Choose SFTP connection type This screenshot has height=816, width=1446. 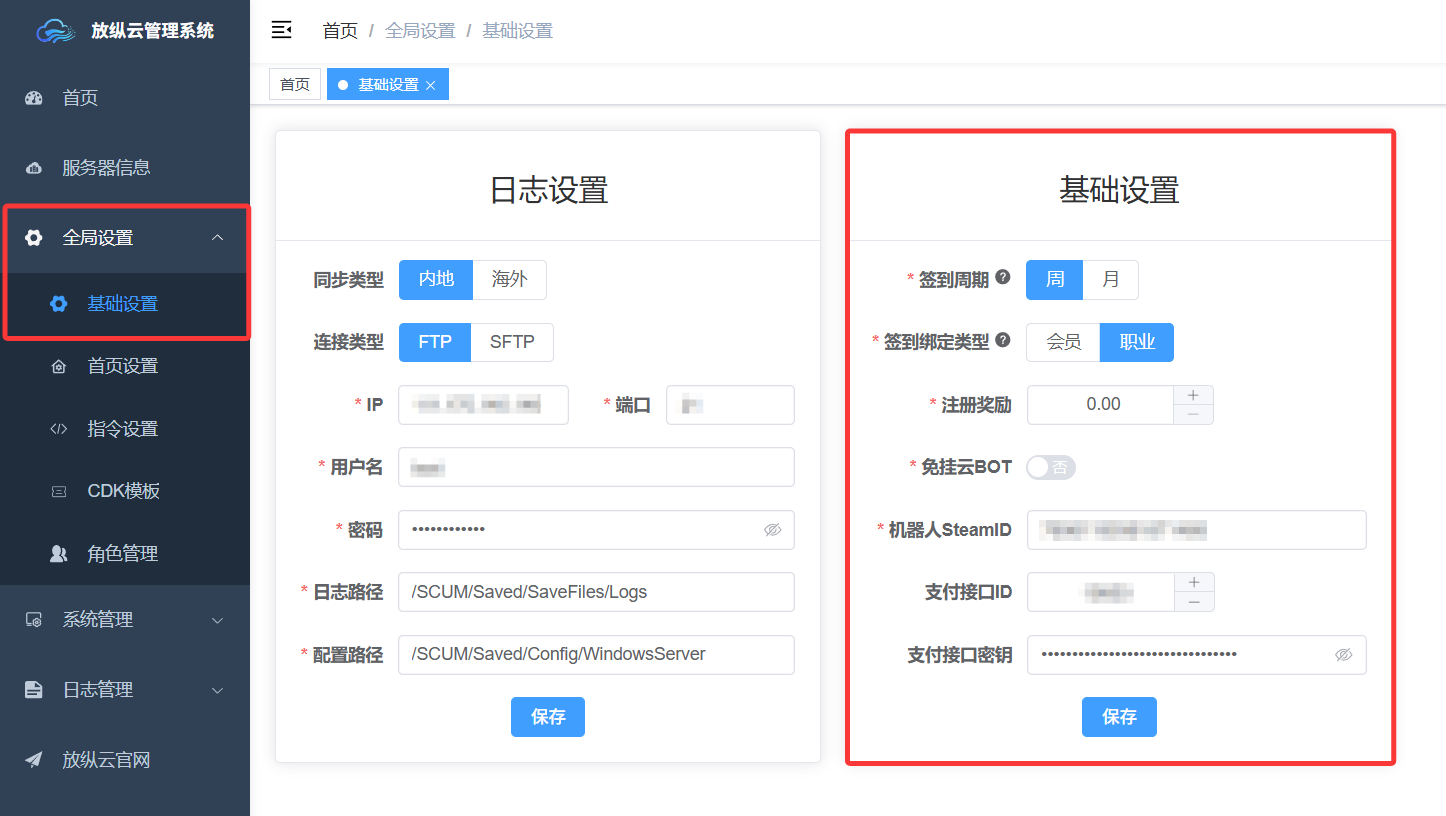pos(512,342)
